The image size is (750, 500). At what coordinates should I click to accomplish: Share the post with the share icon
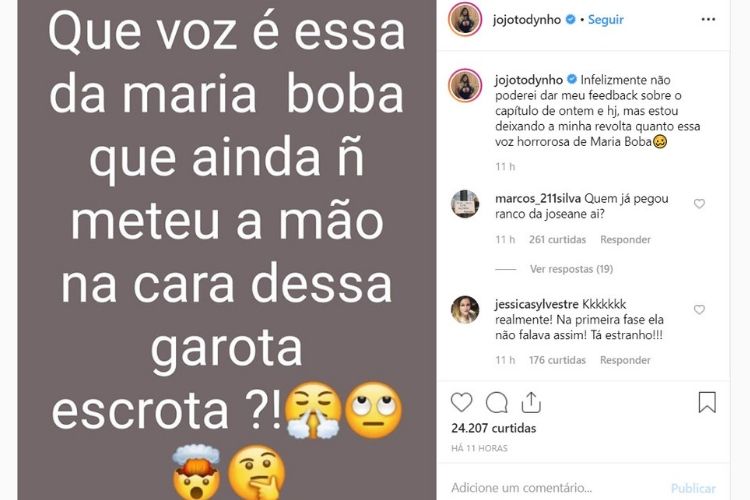[x=531, y=402]
